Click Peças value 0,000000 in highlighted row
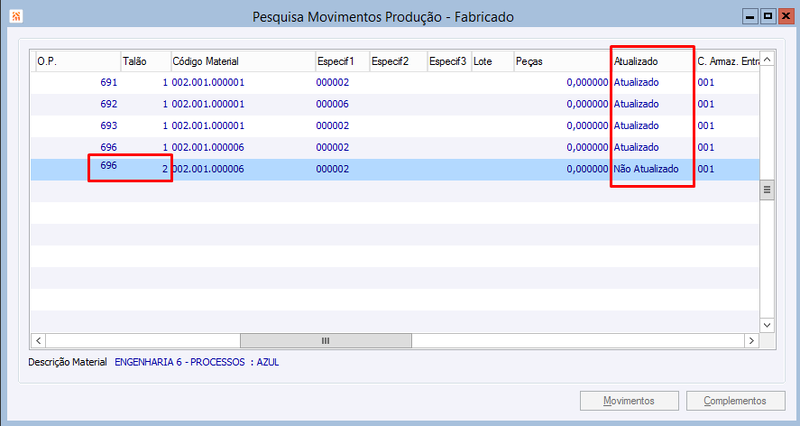Screen dimensions: 800x426 coord(587,169)
